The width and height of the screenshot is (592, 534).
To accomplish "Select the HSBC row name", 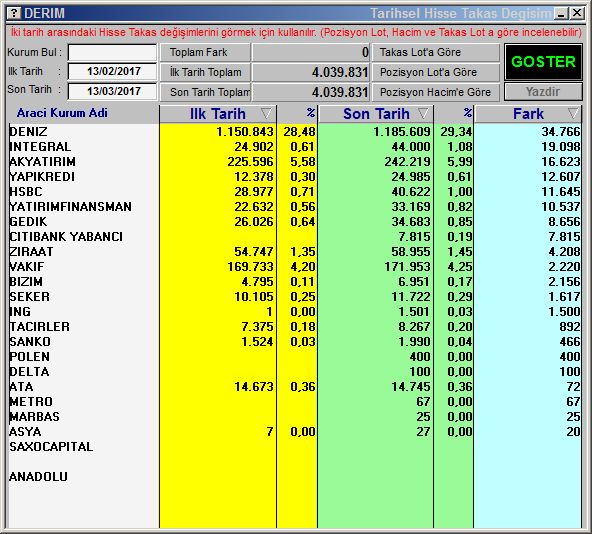I will [x=26, y=192].
